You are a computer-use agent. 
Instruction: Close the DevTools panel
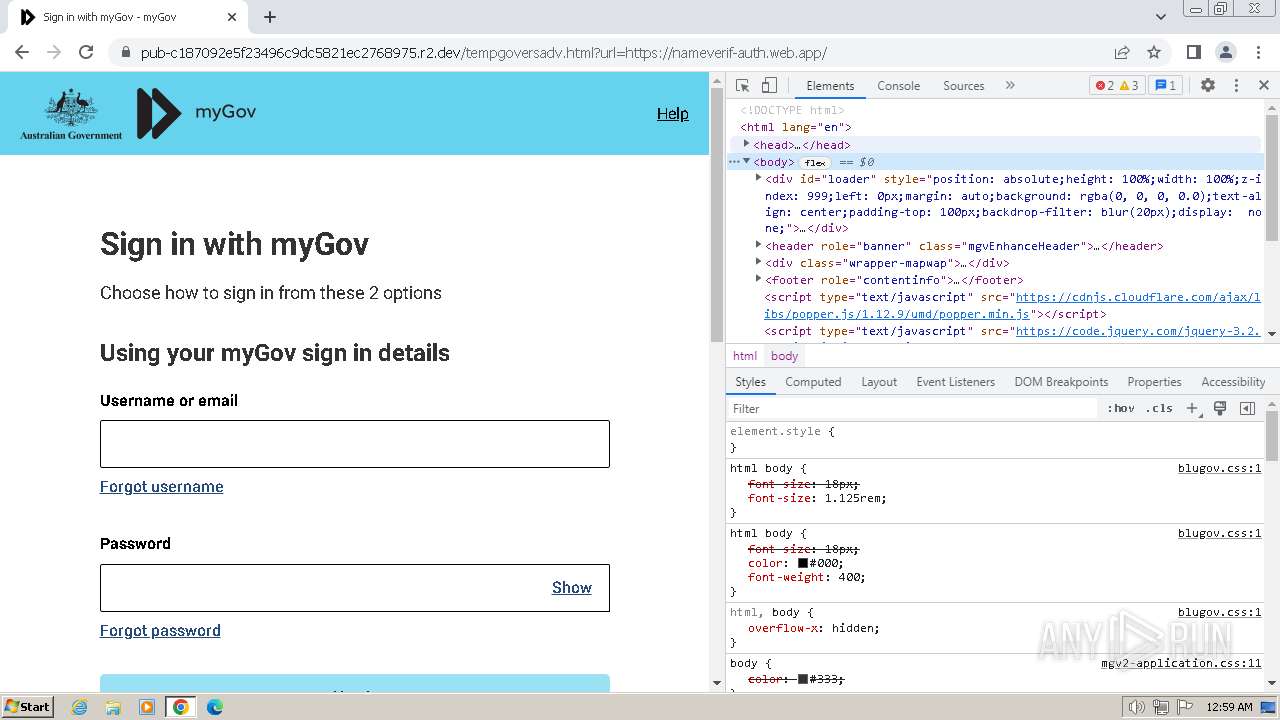click(x=1264, y=86)
